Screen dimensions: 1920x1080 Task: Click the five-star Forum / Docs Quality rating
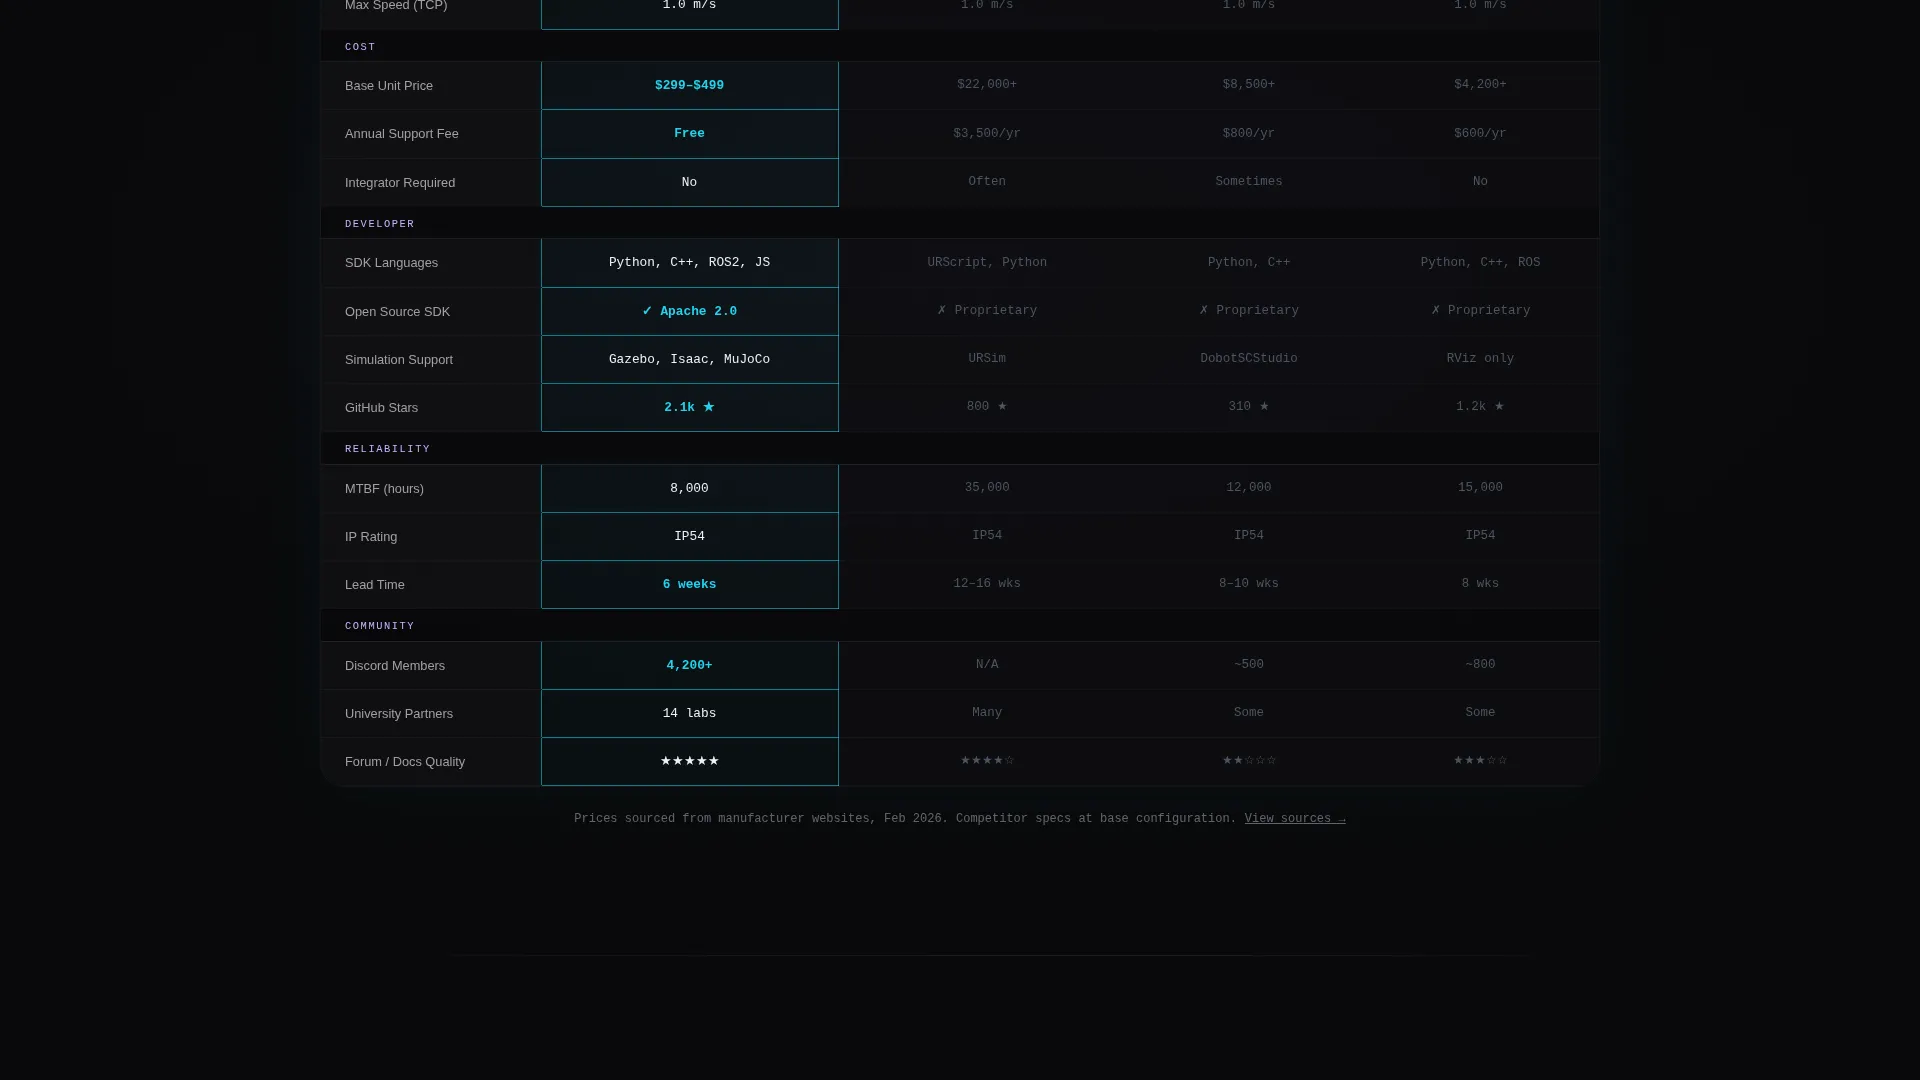point(689,761)
